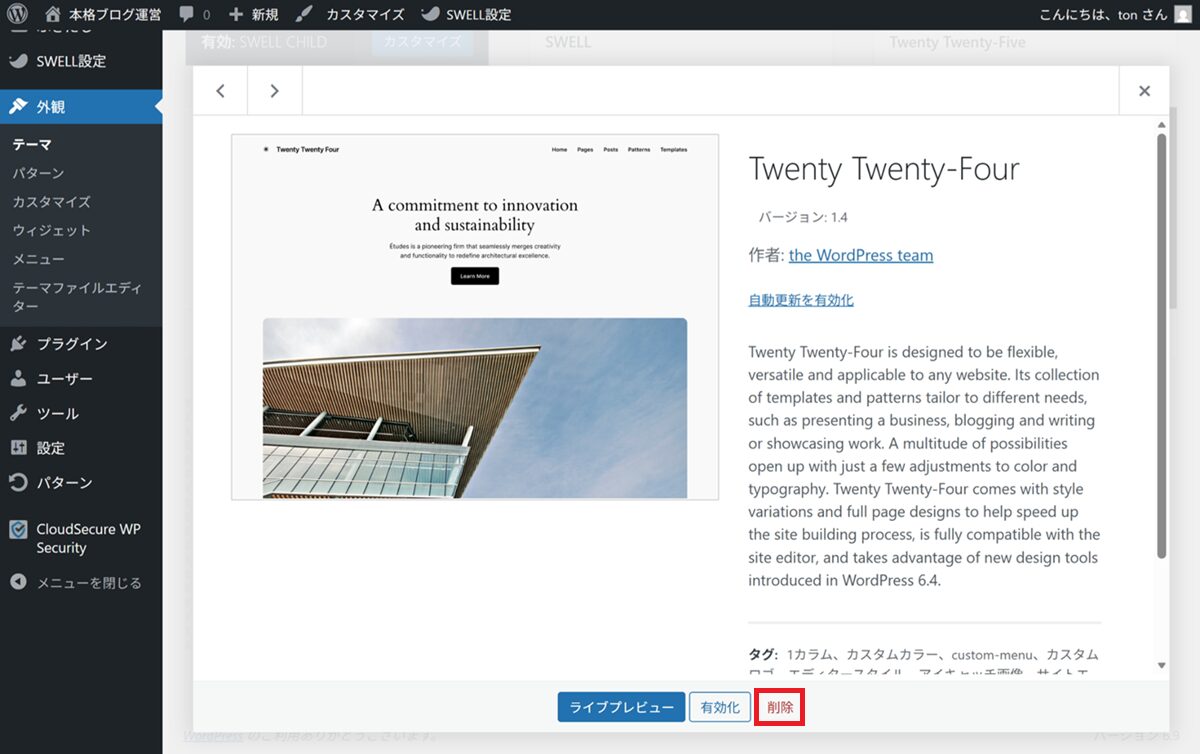Image resolution: width=1200 pixels, height=754 pixels.
Task: Select the ウィジェット submenu item
Action: pos(51,230)
